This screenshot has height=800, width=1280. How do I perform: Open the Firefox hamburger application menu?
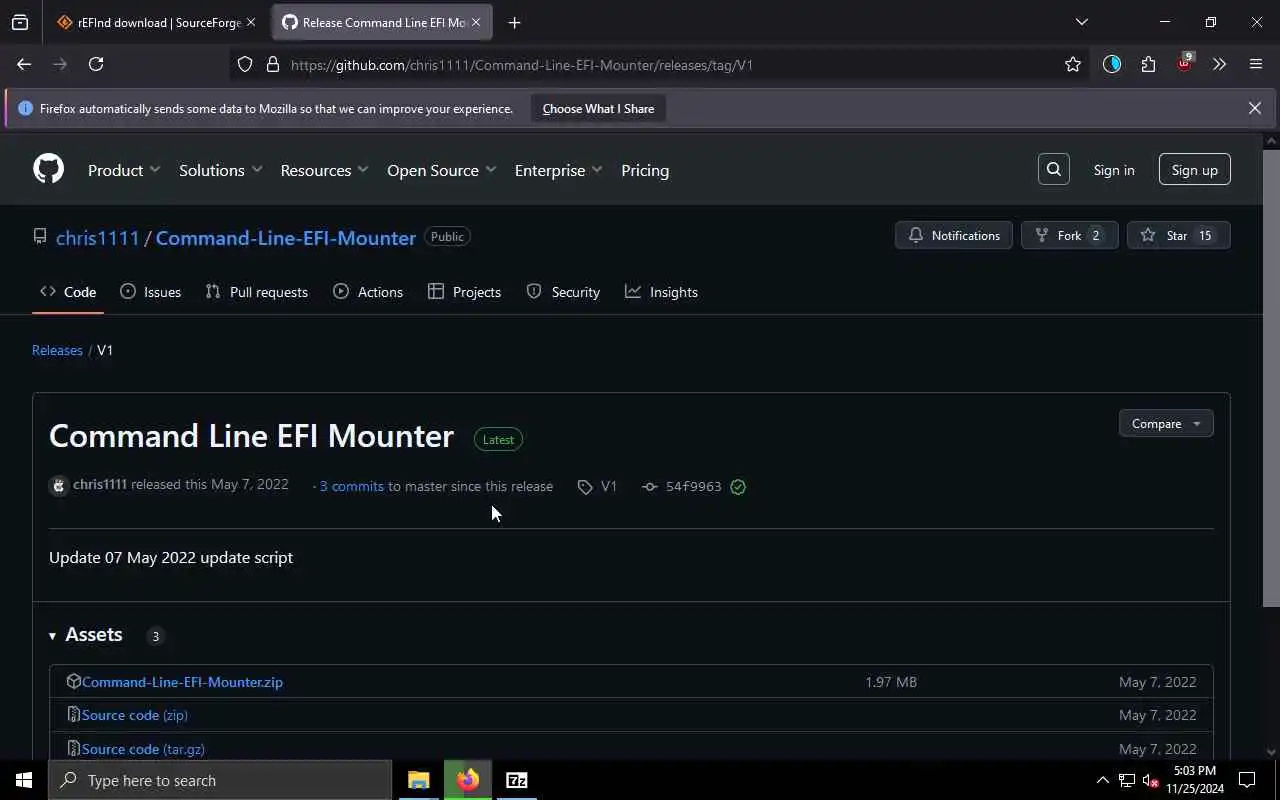[1256, 64]
